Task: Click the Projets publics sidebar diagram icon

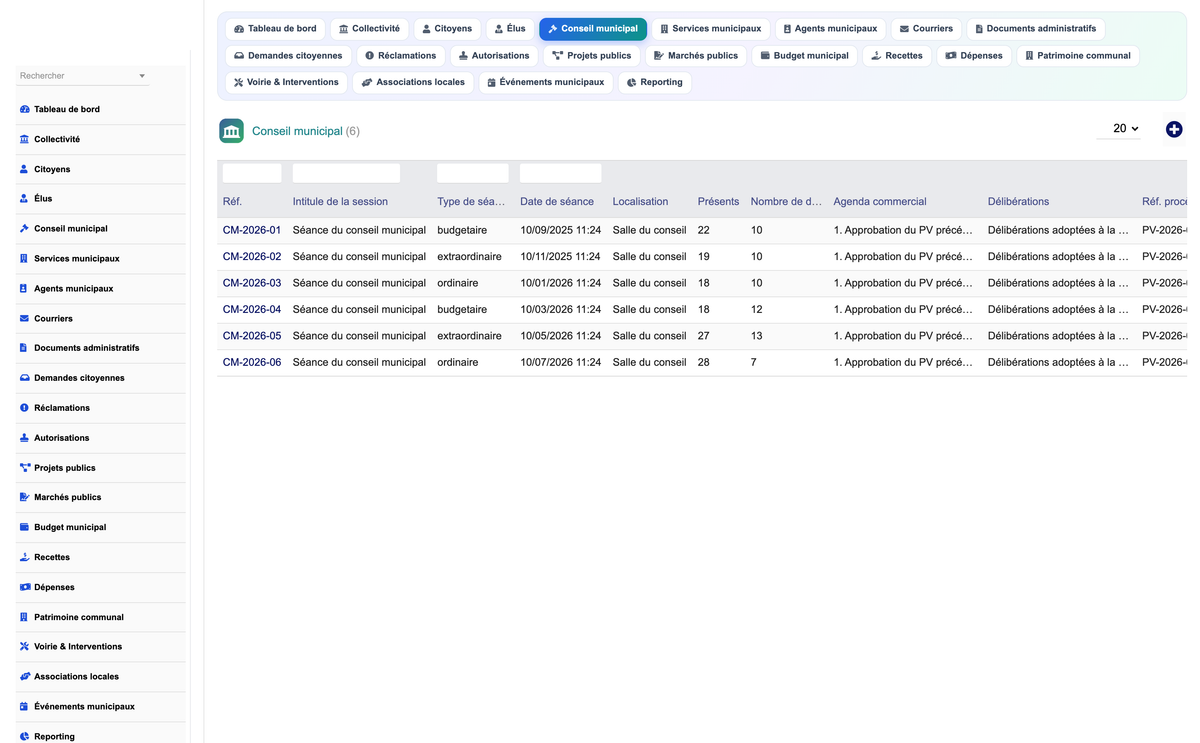Action: [x=24, y=468]
